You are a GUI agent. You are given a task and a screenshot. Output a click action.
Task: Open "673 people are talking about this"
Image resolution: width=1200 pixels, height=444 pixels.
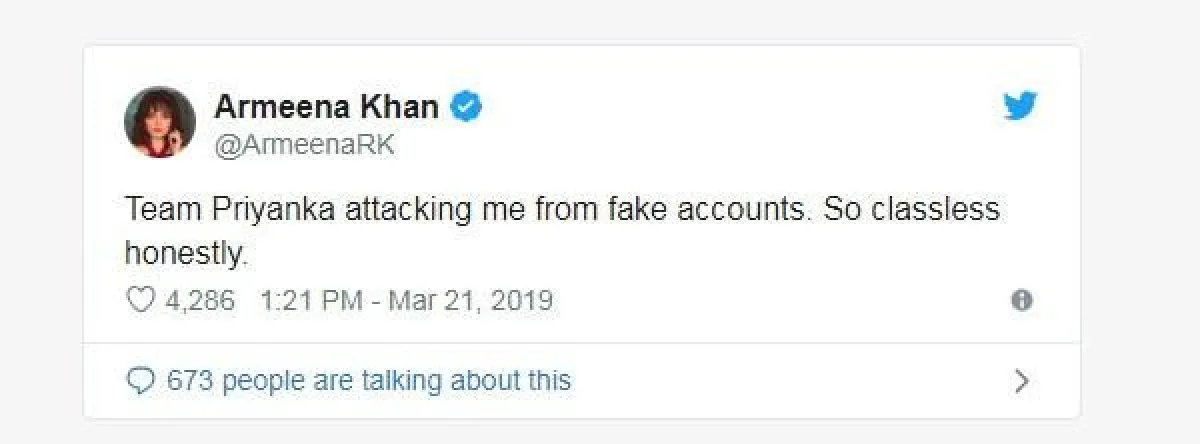coord(369,381)
